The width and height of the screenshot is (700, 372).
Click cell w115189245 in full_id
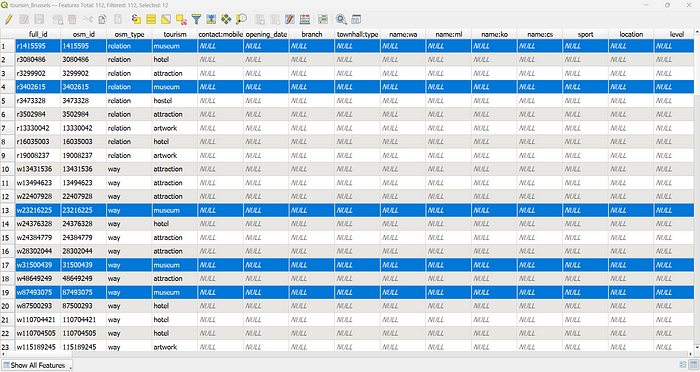tap(38, 347)
